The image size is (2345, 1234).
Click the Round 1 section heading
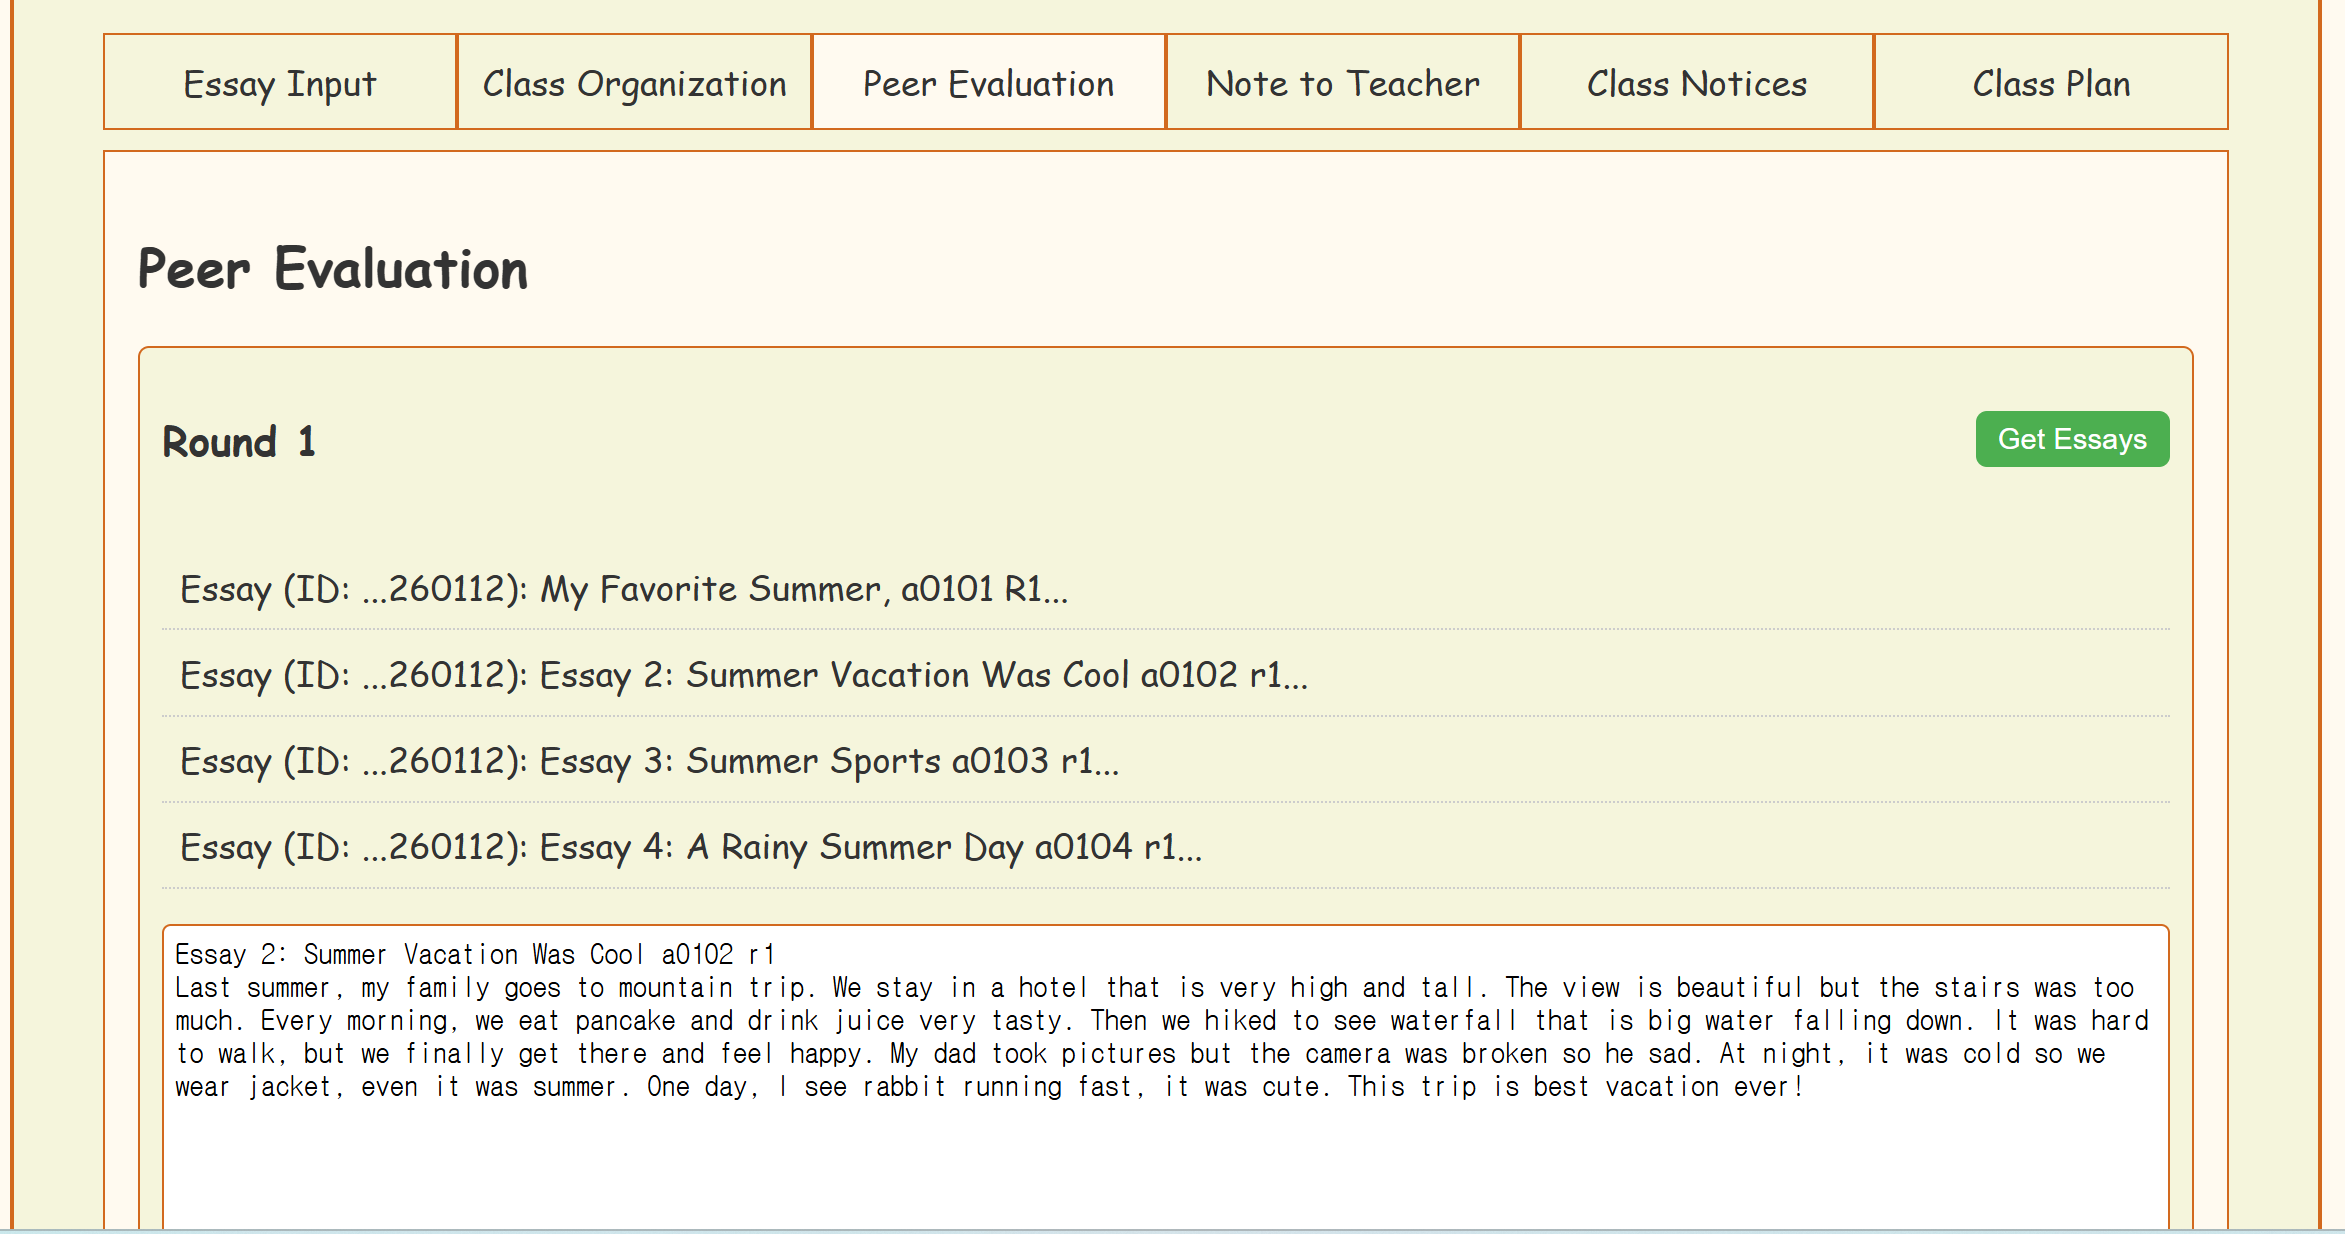[x=239, y=441]
